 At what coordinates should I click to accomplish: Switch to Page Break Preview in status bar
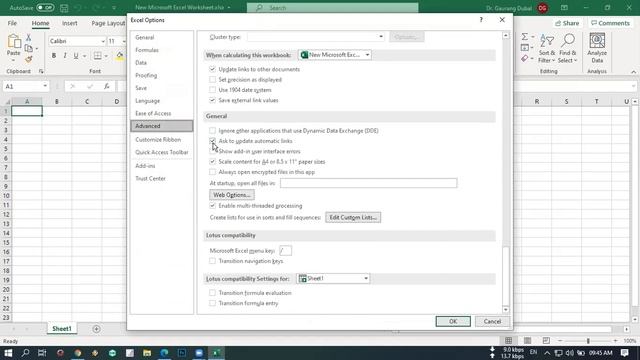tap(546, 340)
